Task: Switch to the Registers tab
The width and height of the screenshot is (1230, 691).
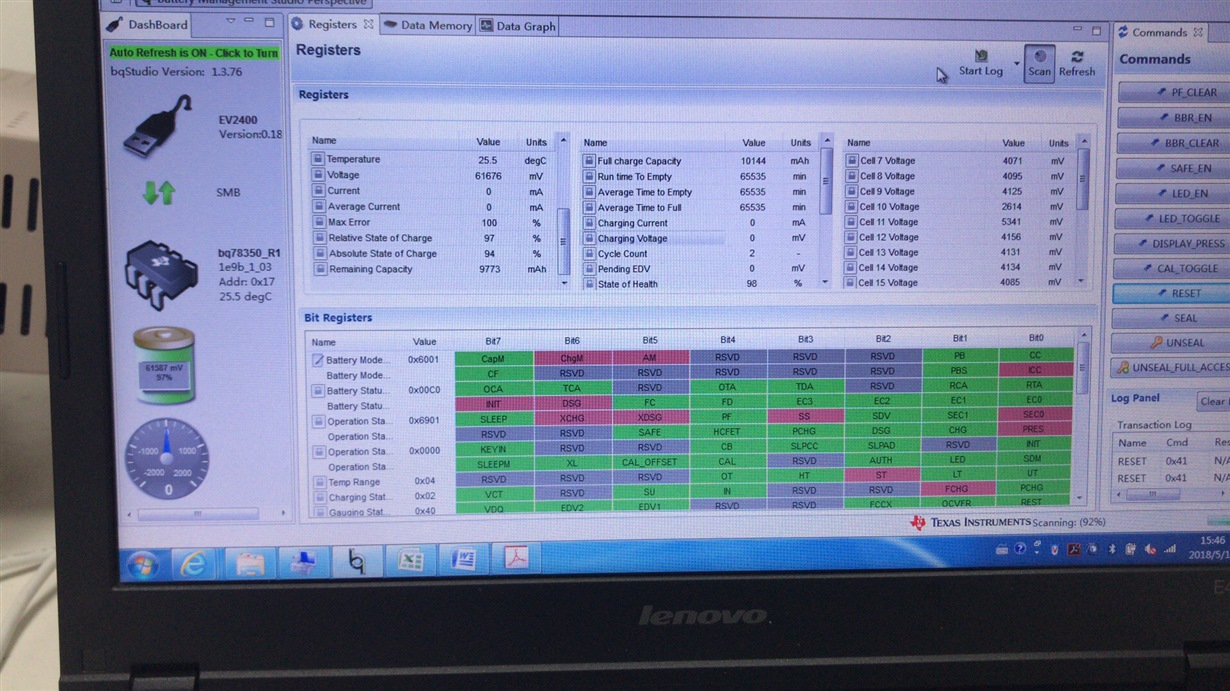Action: tap(332, 25)
